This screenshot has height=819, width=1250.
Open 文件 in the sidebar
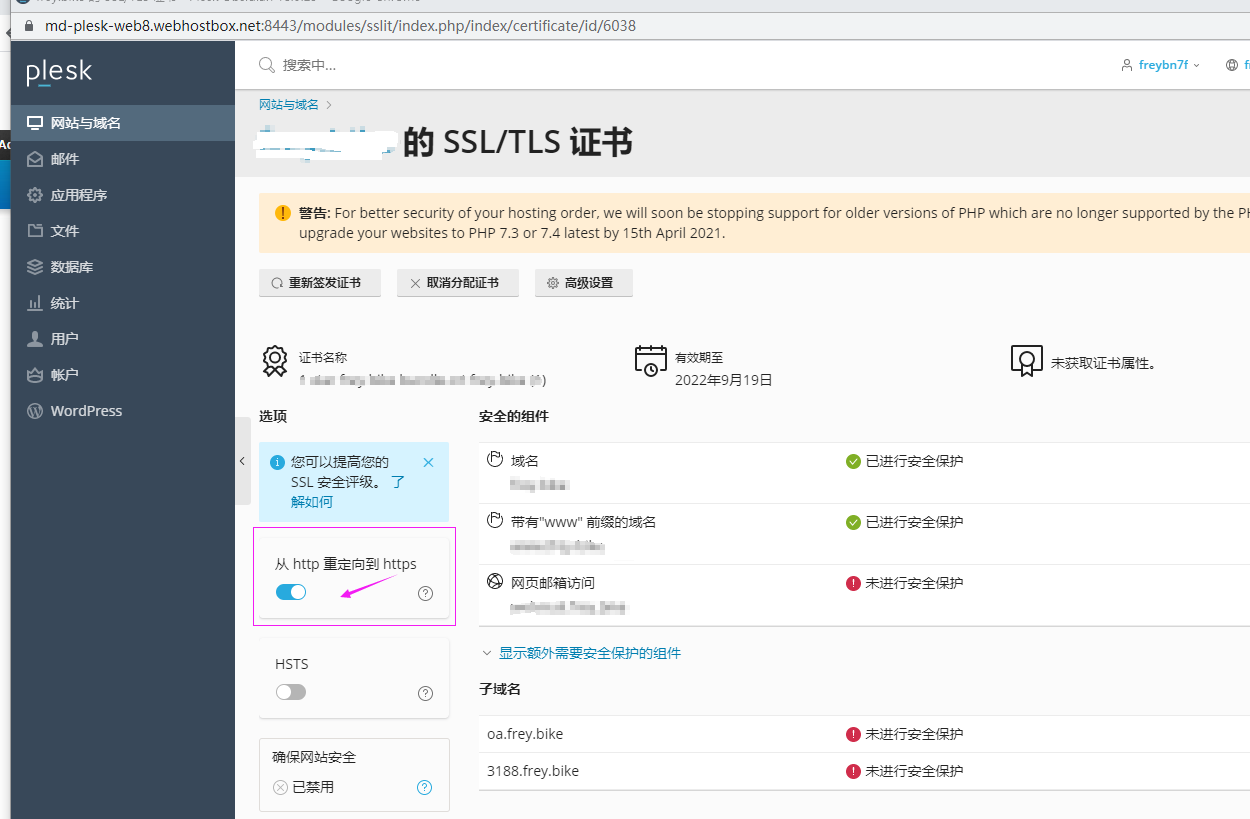pos(123,231)
